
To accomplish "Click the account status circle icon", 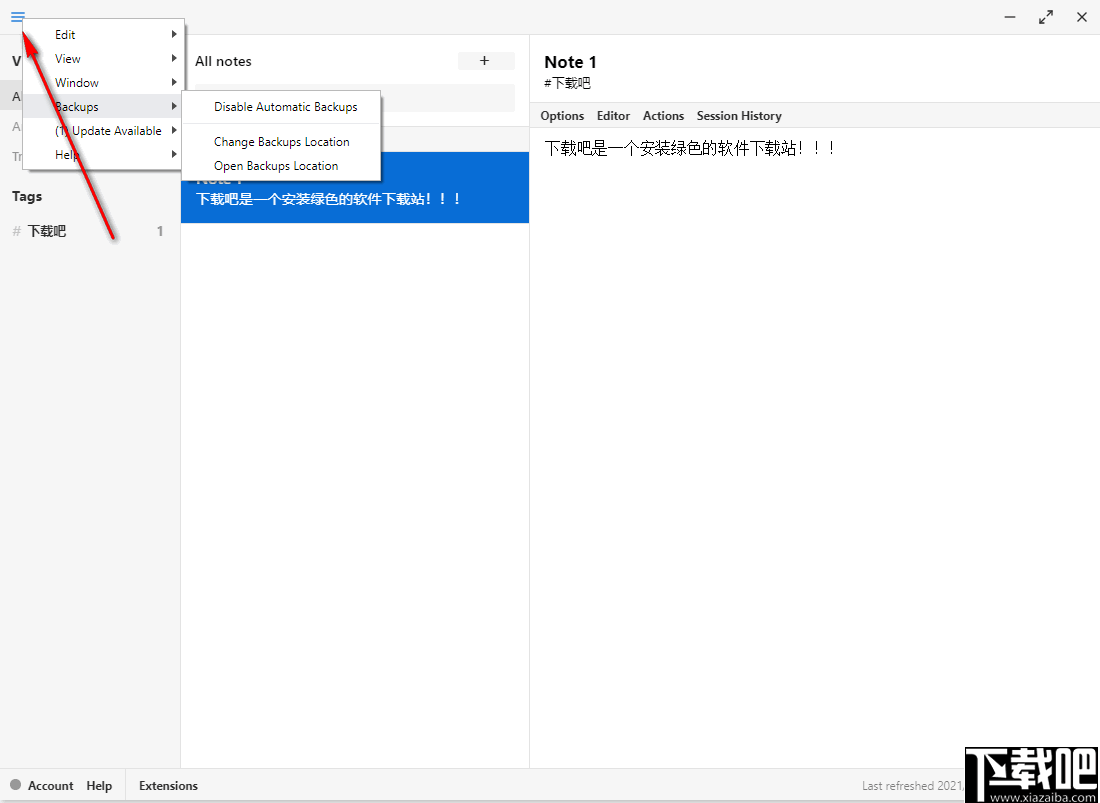I will tap(17, 786).
